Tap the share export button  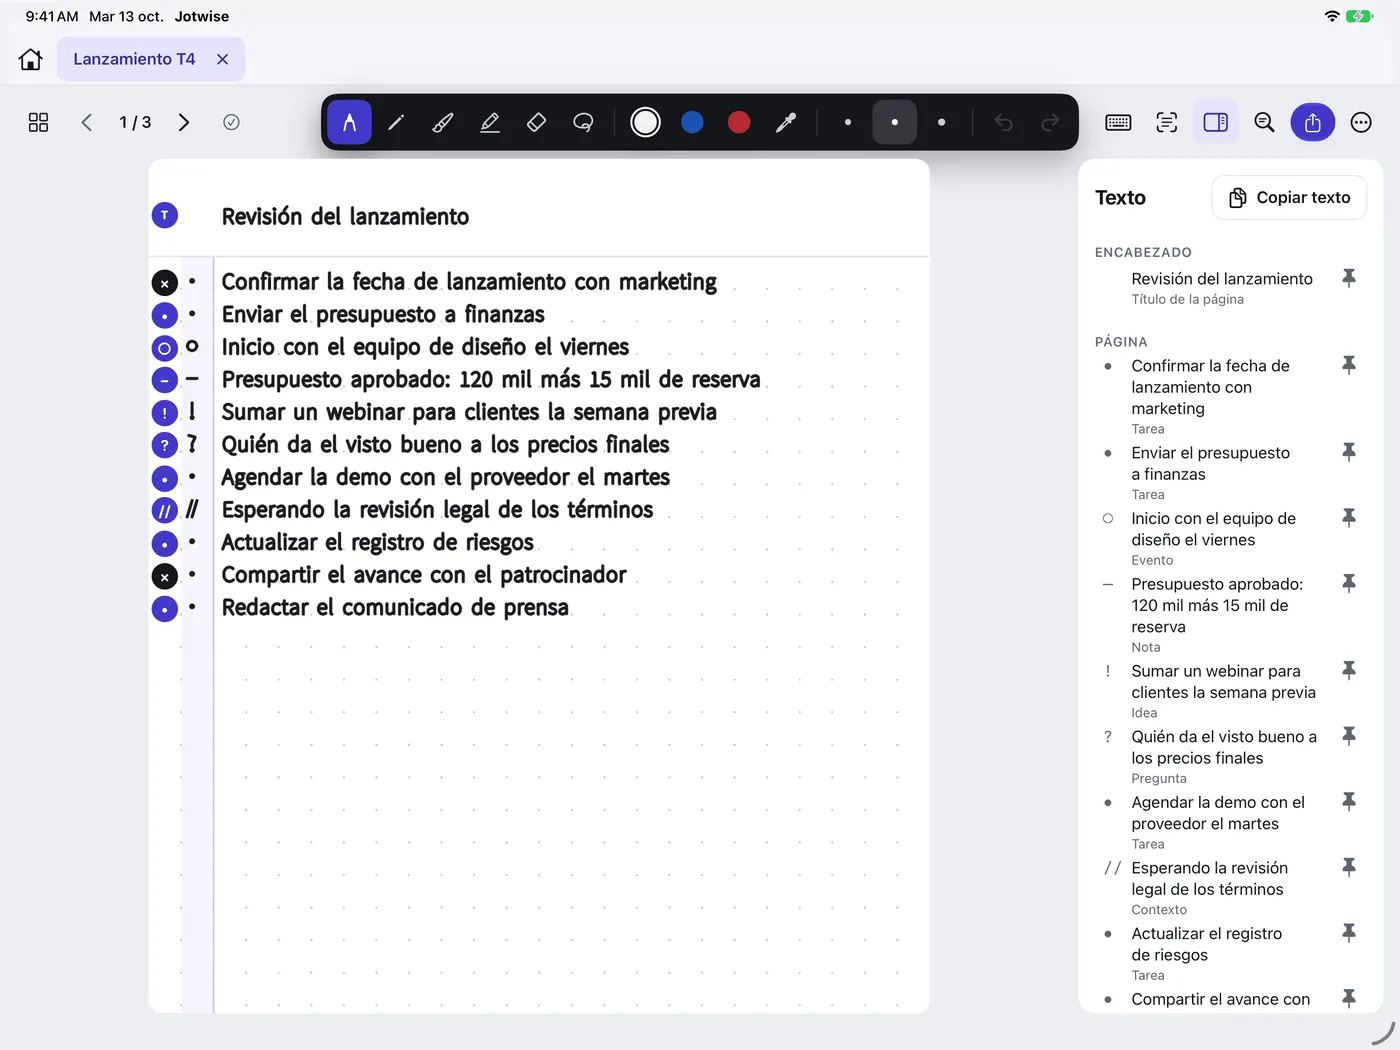click(1313, 122)
